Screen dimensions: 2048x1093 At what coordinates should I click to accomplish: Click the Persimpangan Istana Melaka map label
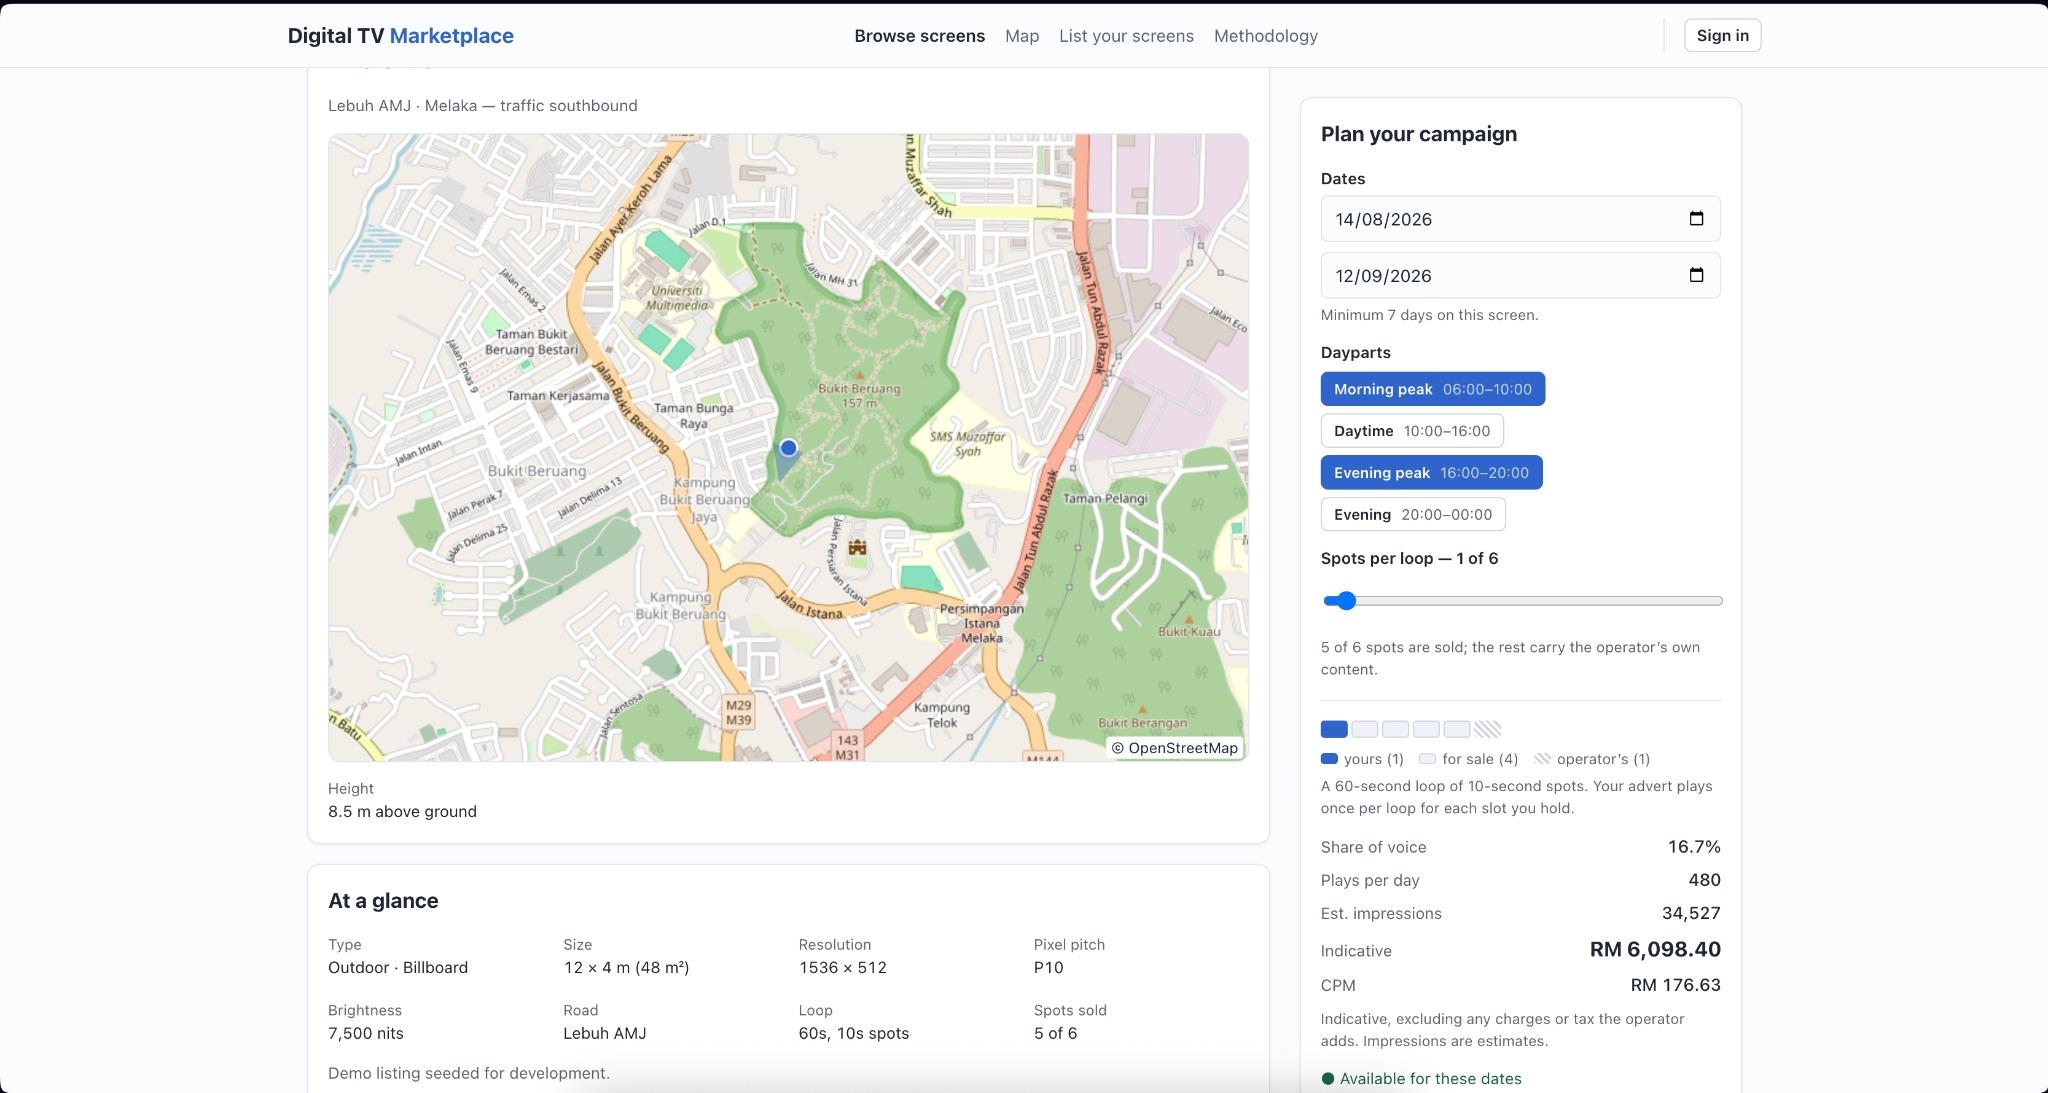[x=981, y=623]
